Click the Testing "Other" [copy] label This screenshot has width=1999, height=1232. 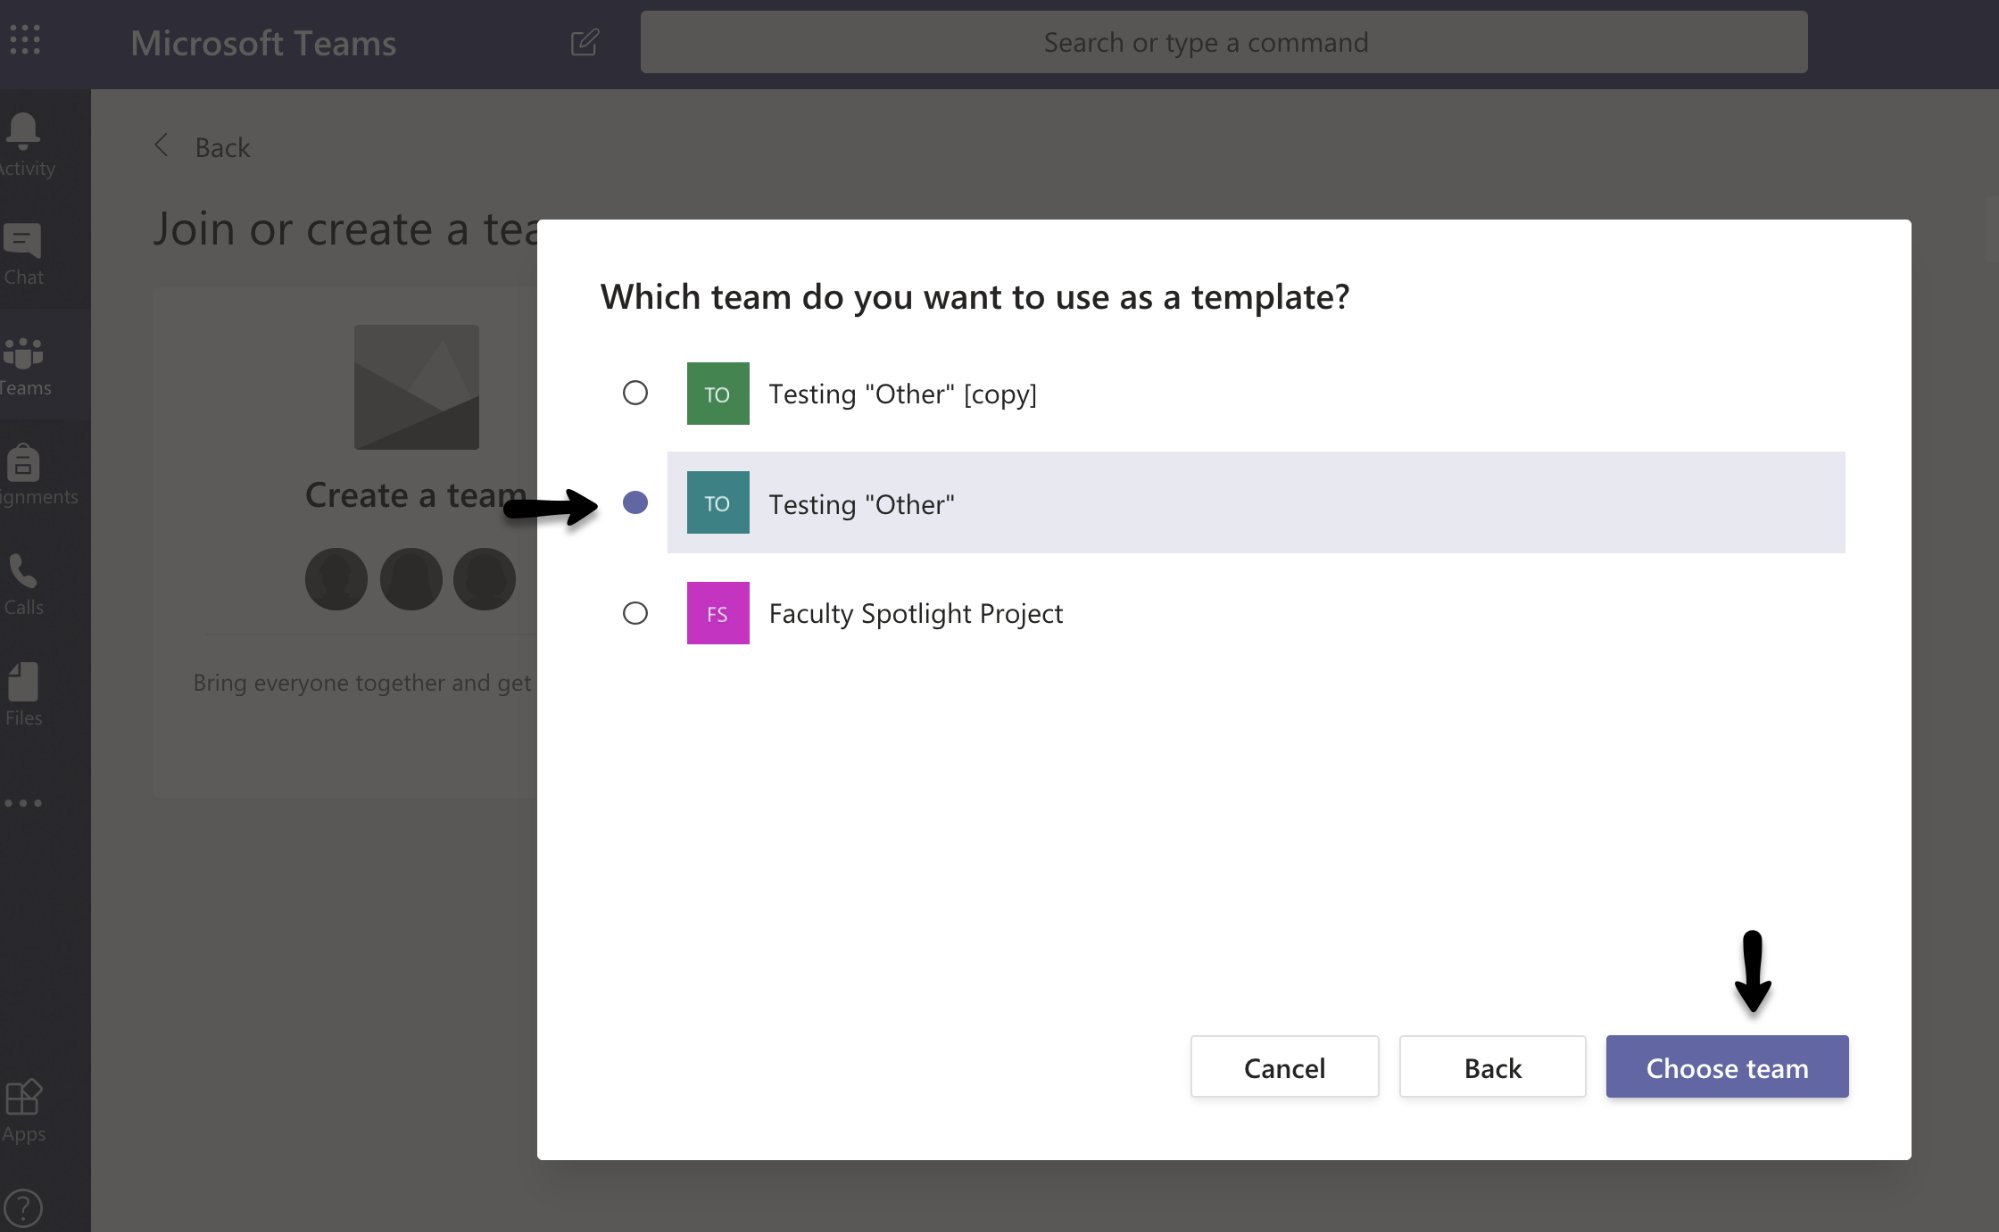[x=902, y=394]
